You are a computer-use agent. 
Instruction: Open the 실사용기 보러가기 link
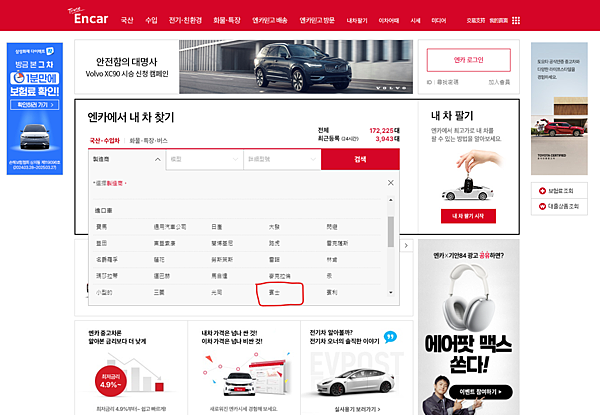(x=357, y=409)
